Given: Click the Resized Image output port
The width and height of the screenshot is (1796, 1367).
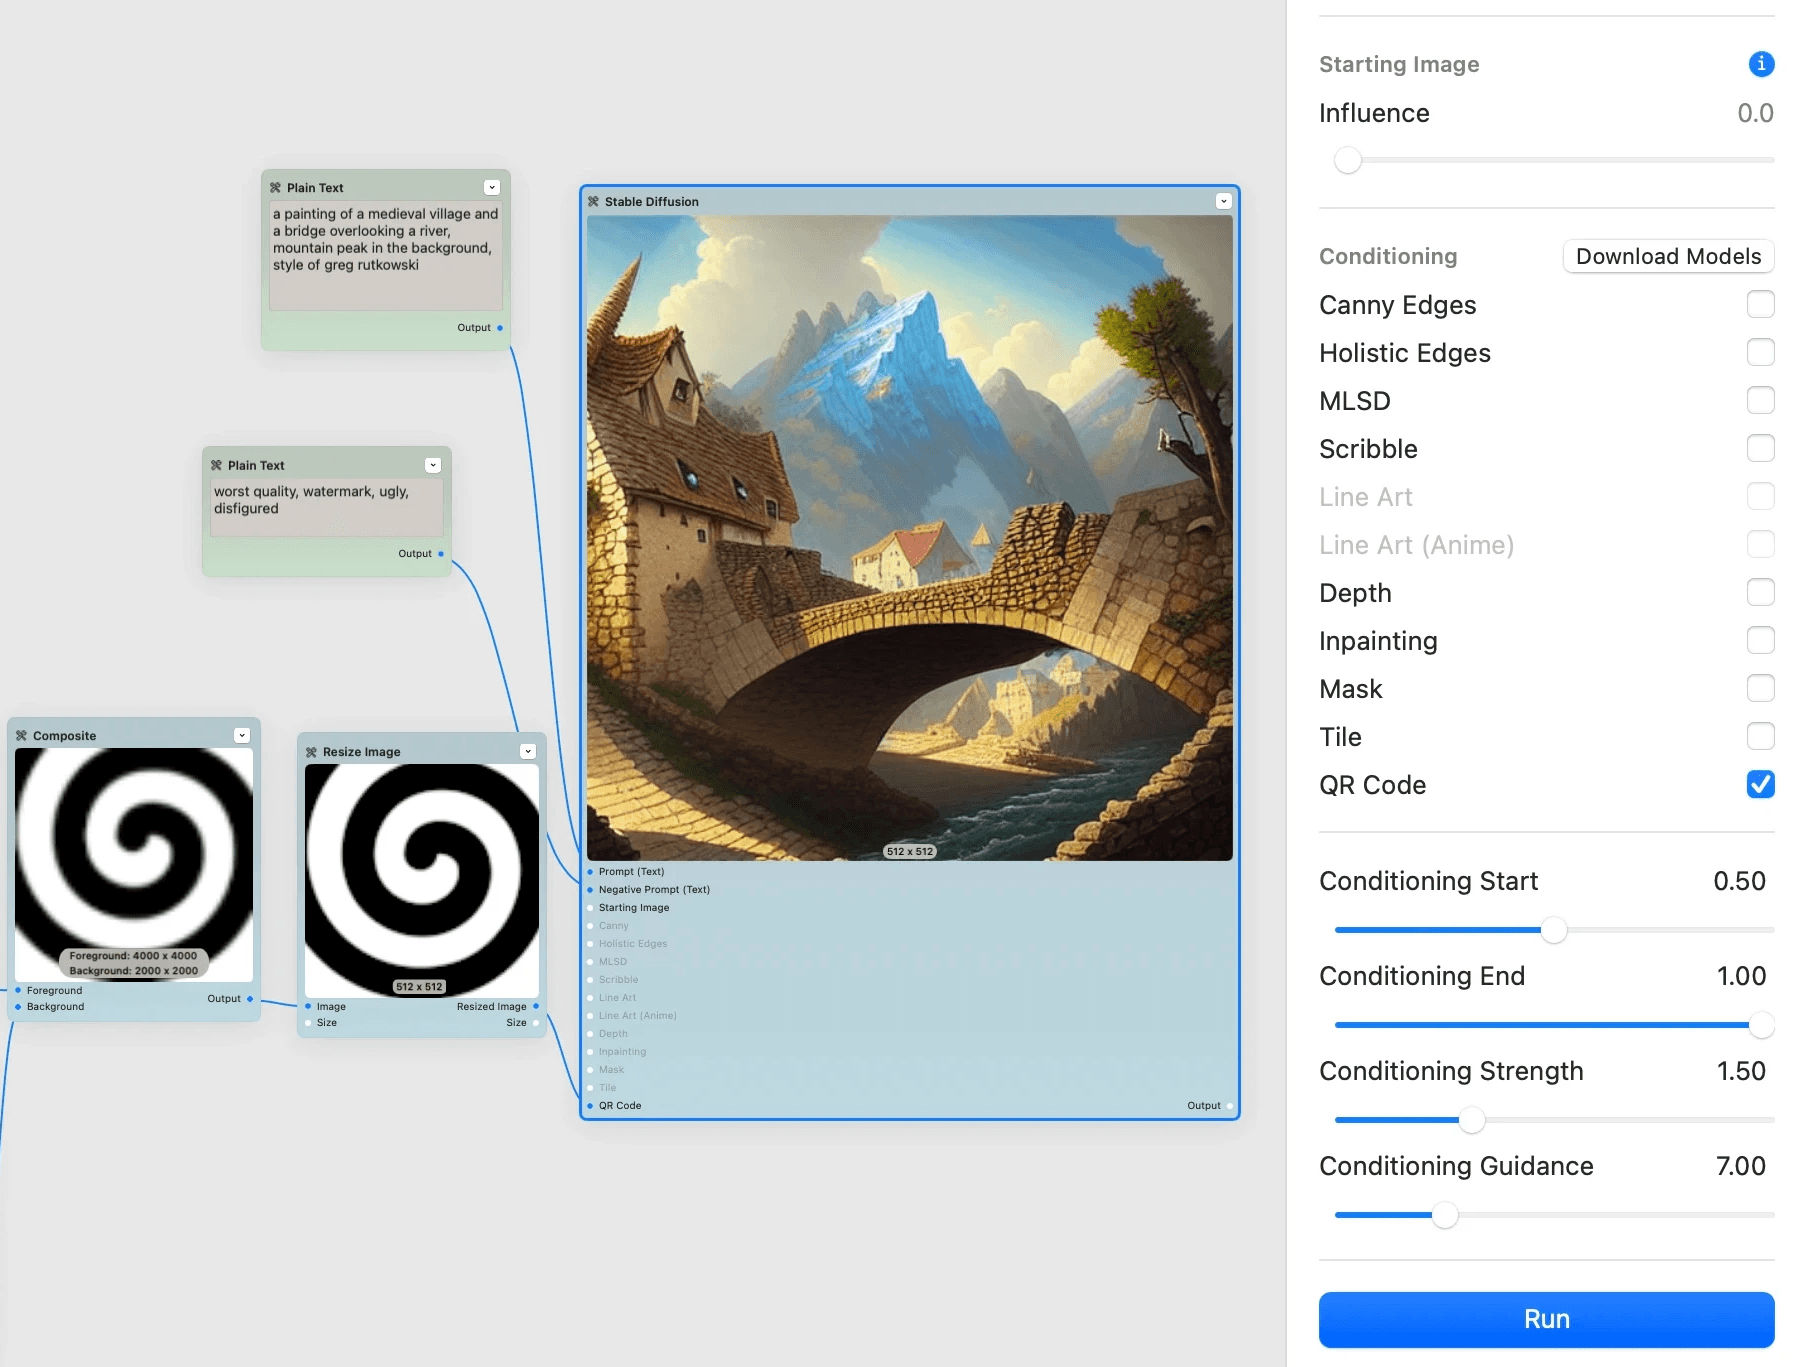Looking at the screenshot, I should 536,1007.
